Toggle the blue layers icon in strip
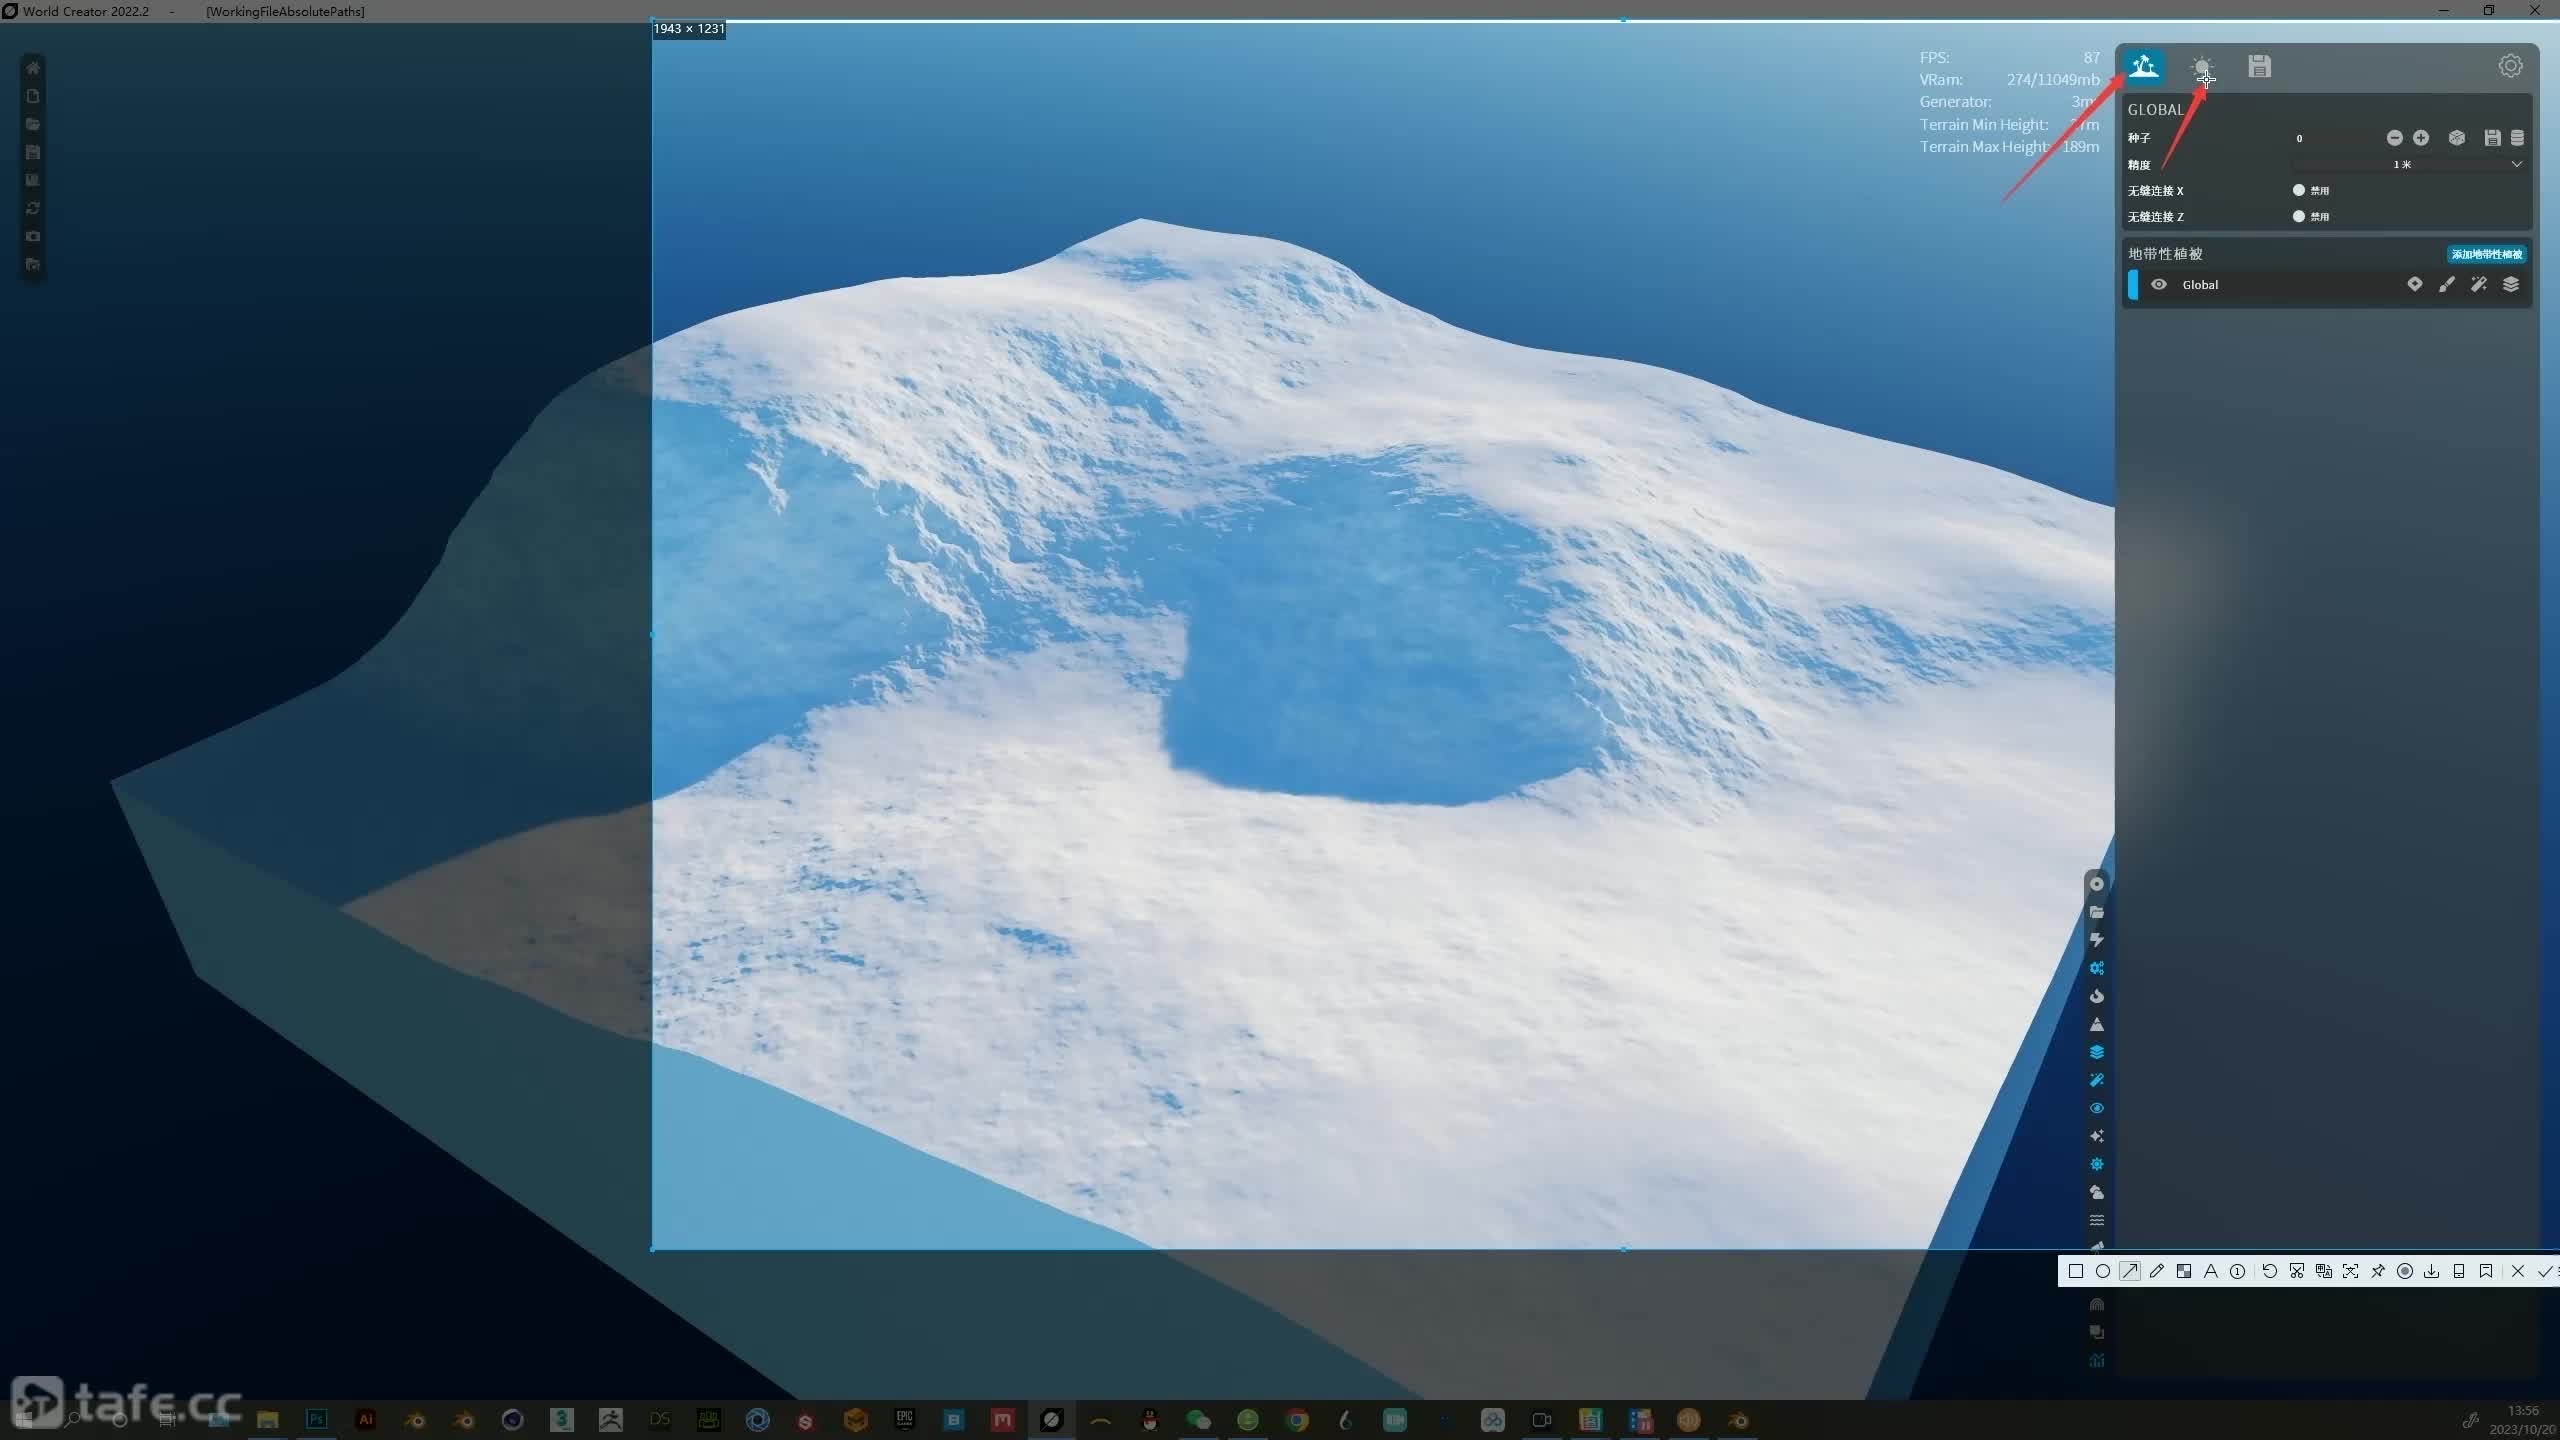The height and width of the screenshot is (1440, 2560). 2097,1052
